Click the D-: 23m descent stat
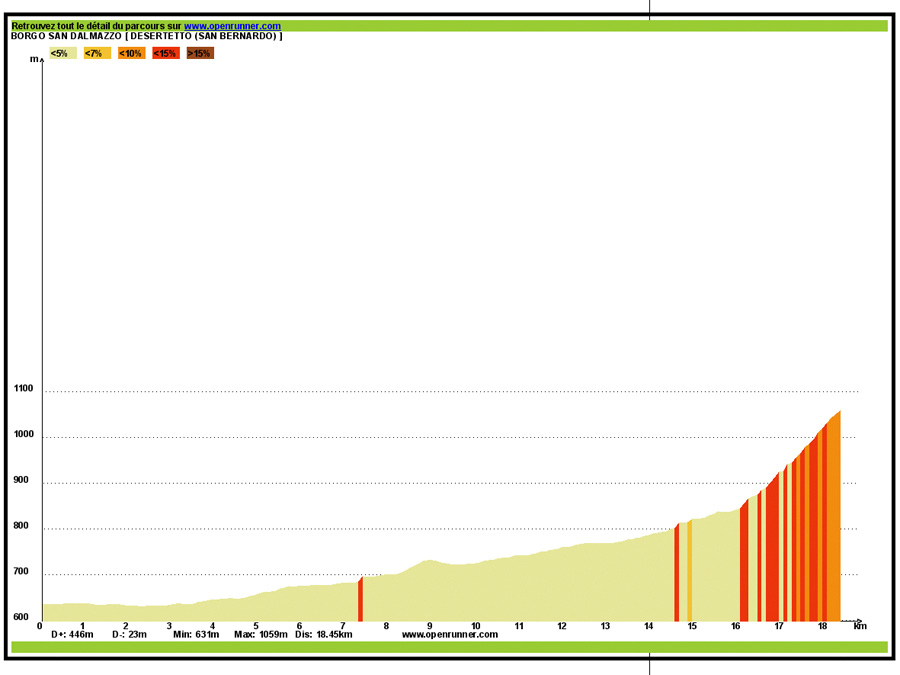The width and height of the screenshot is (900, 675). [x=129, y=634]
